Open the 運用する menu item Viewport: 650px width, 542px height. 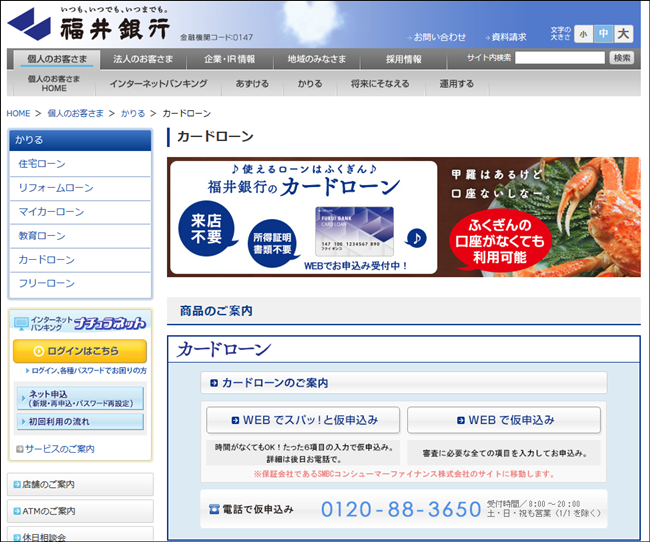pos(456,83)
